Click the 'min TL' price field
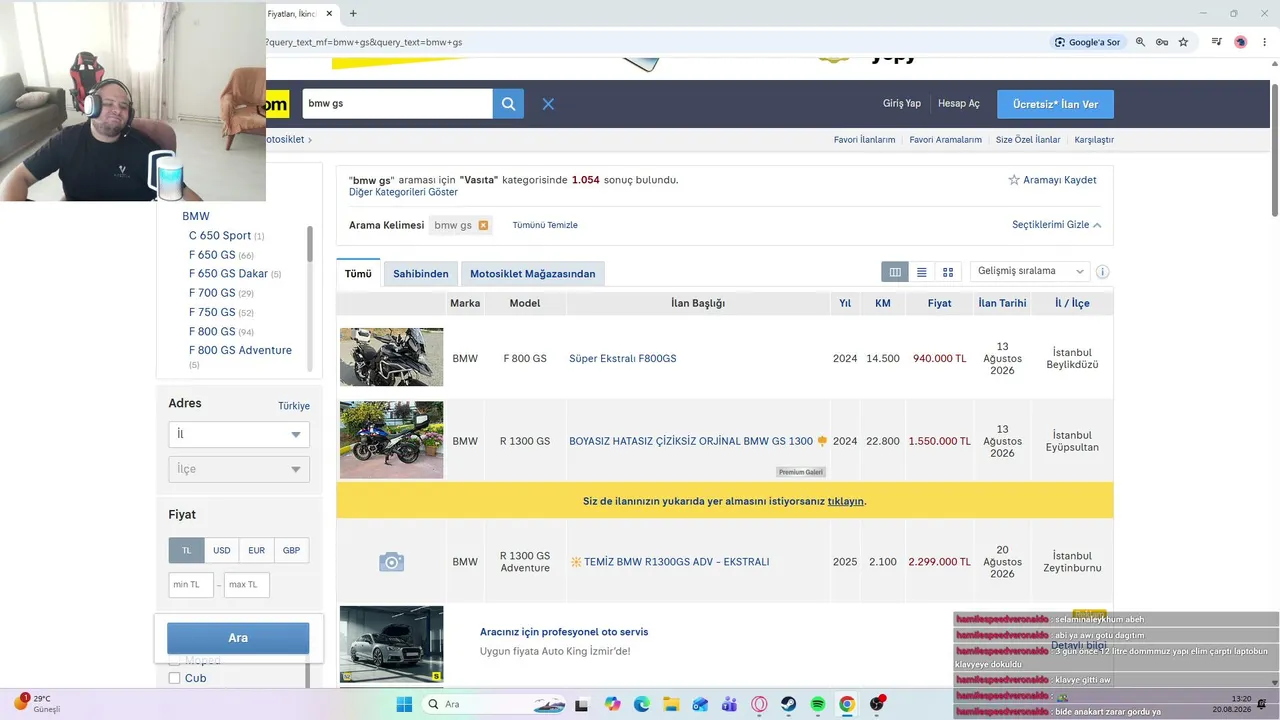The width and height of the screenshot is (1280, 720). 191,585
